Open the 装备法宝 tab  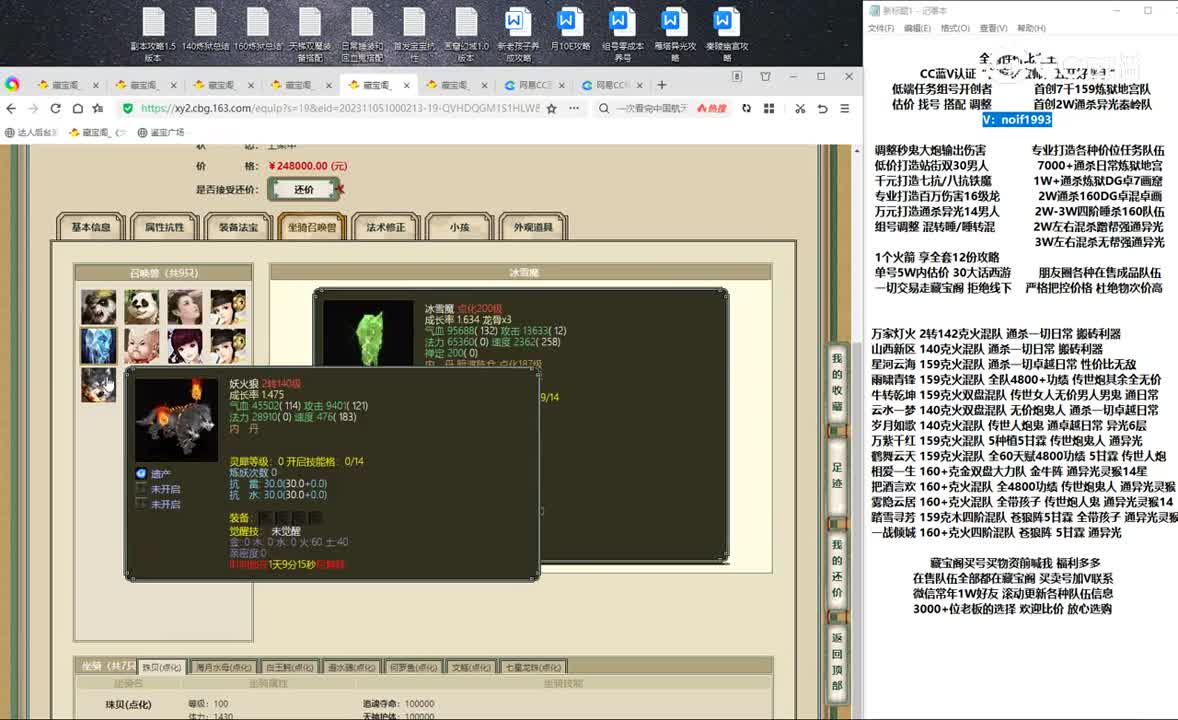click(238, 227)
